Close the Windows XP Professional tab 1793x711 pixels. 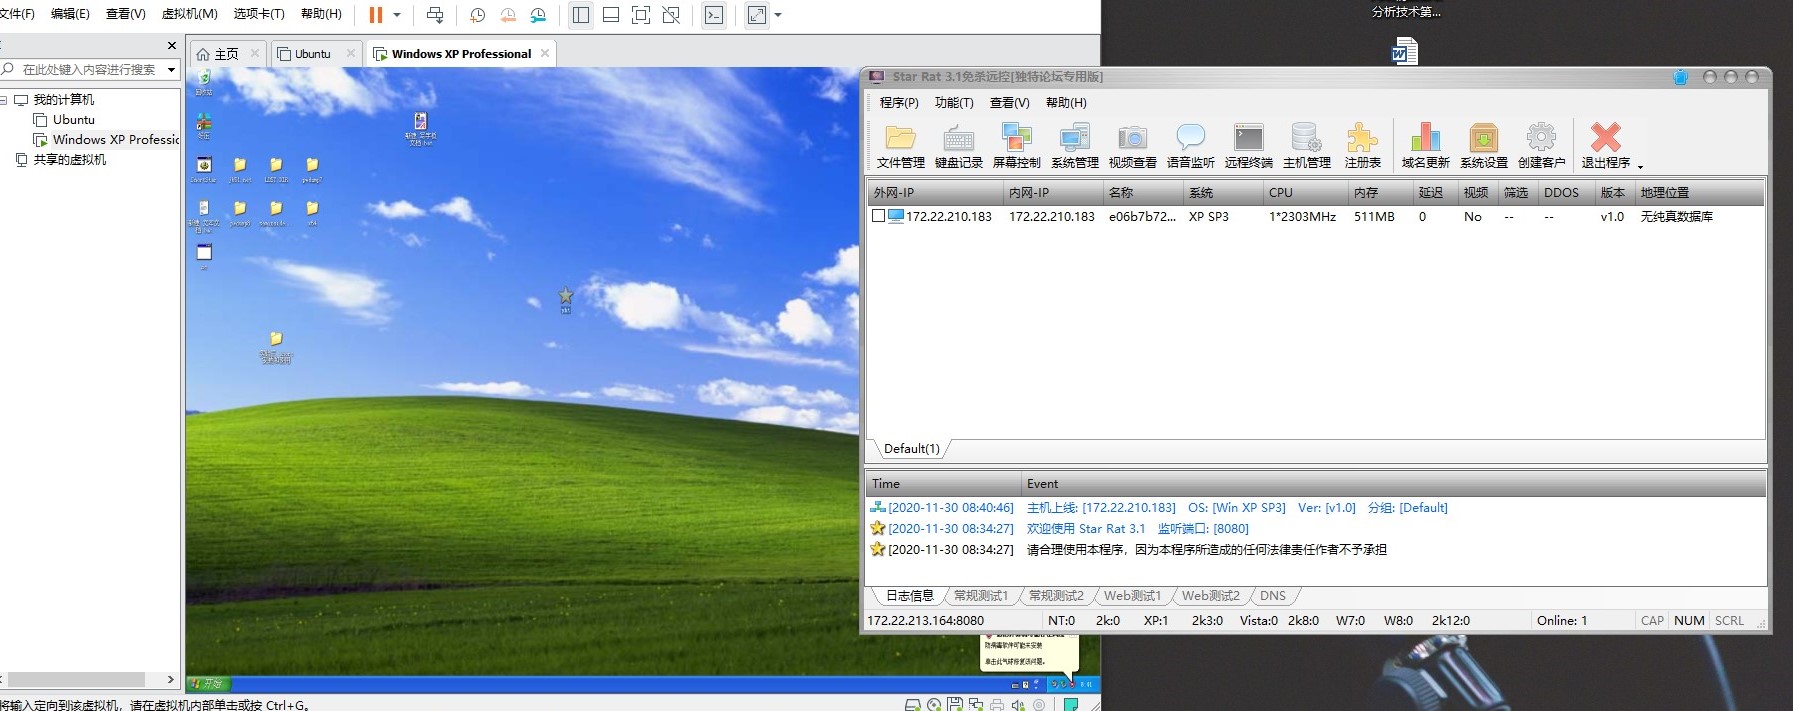pyautogui.click(x=545, y=53)
